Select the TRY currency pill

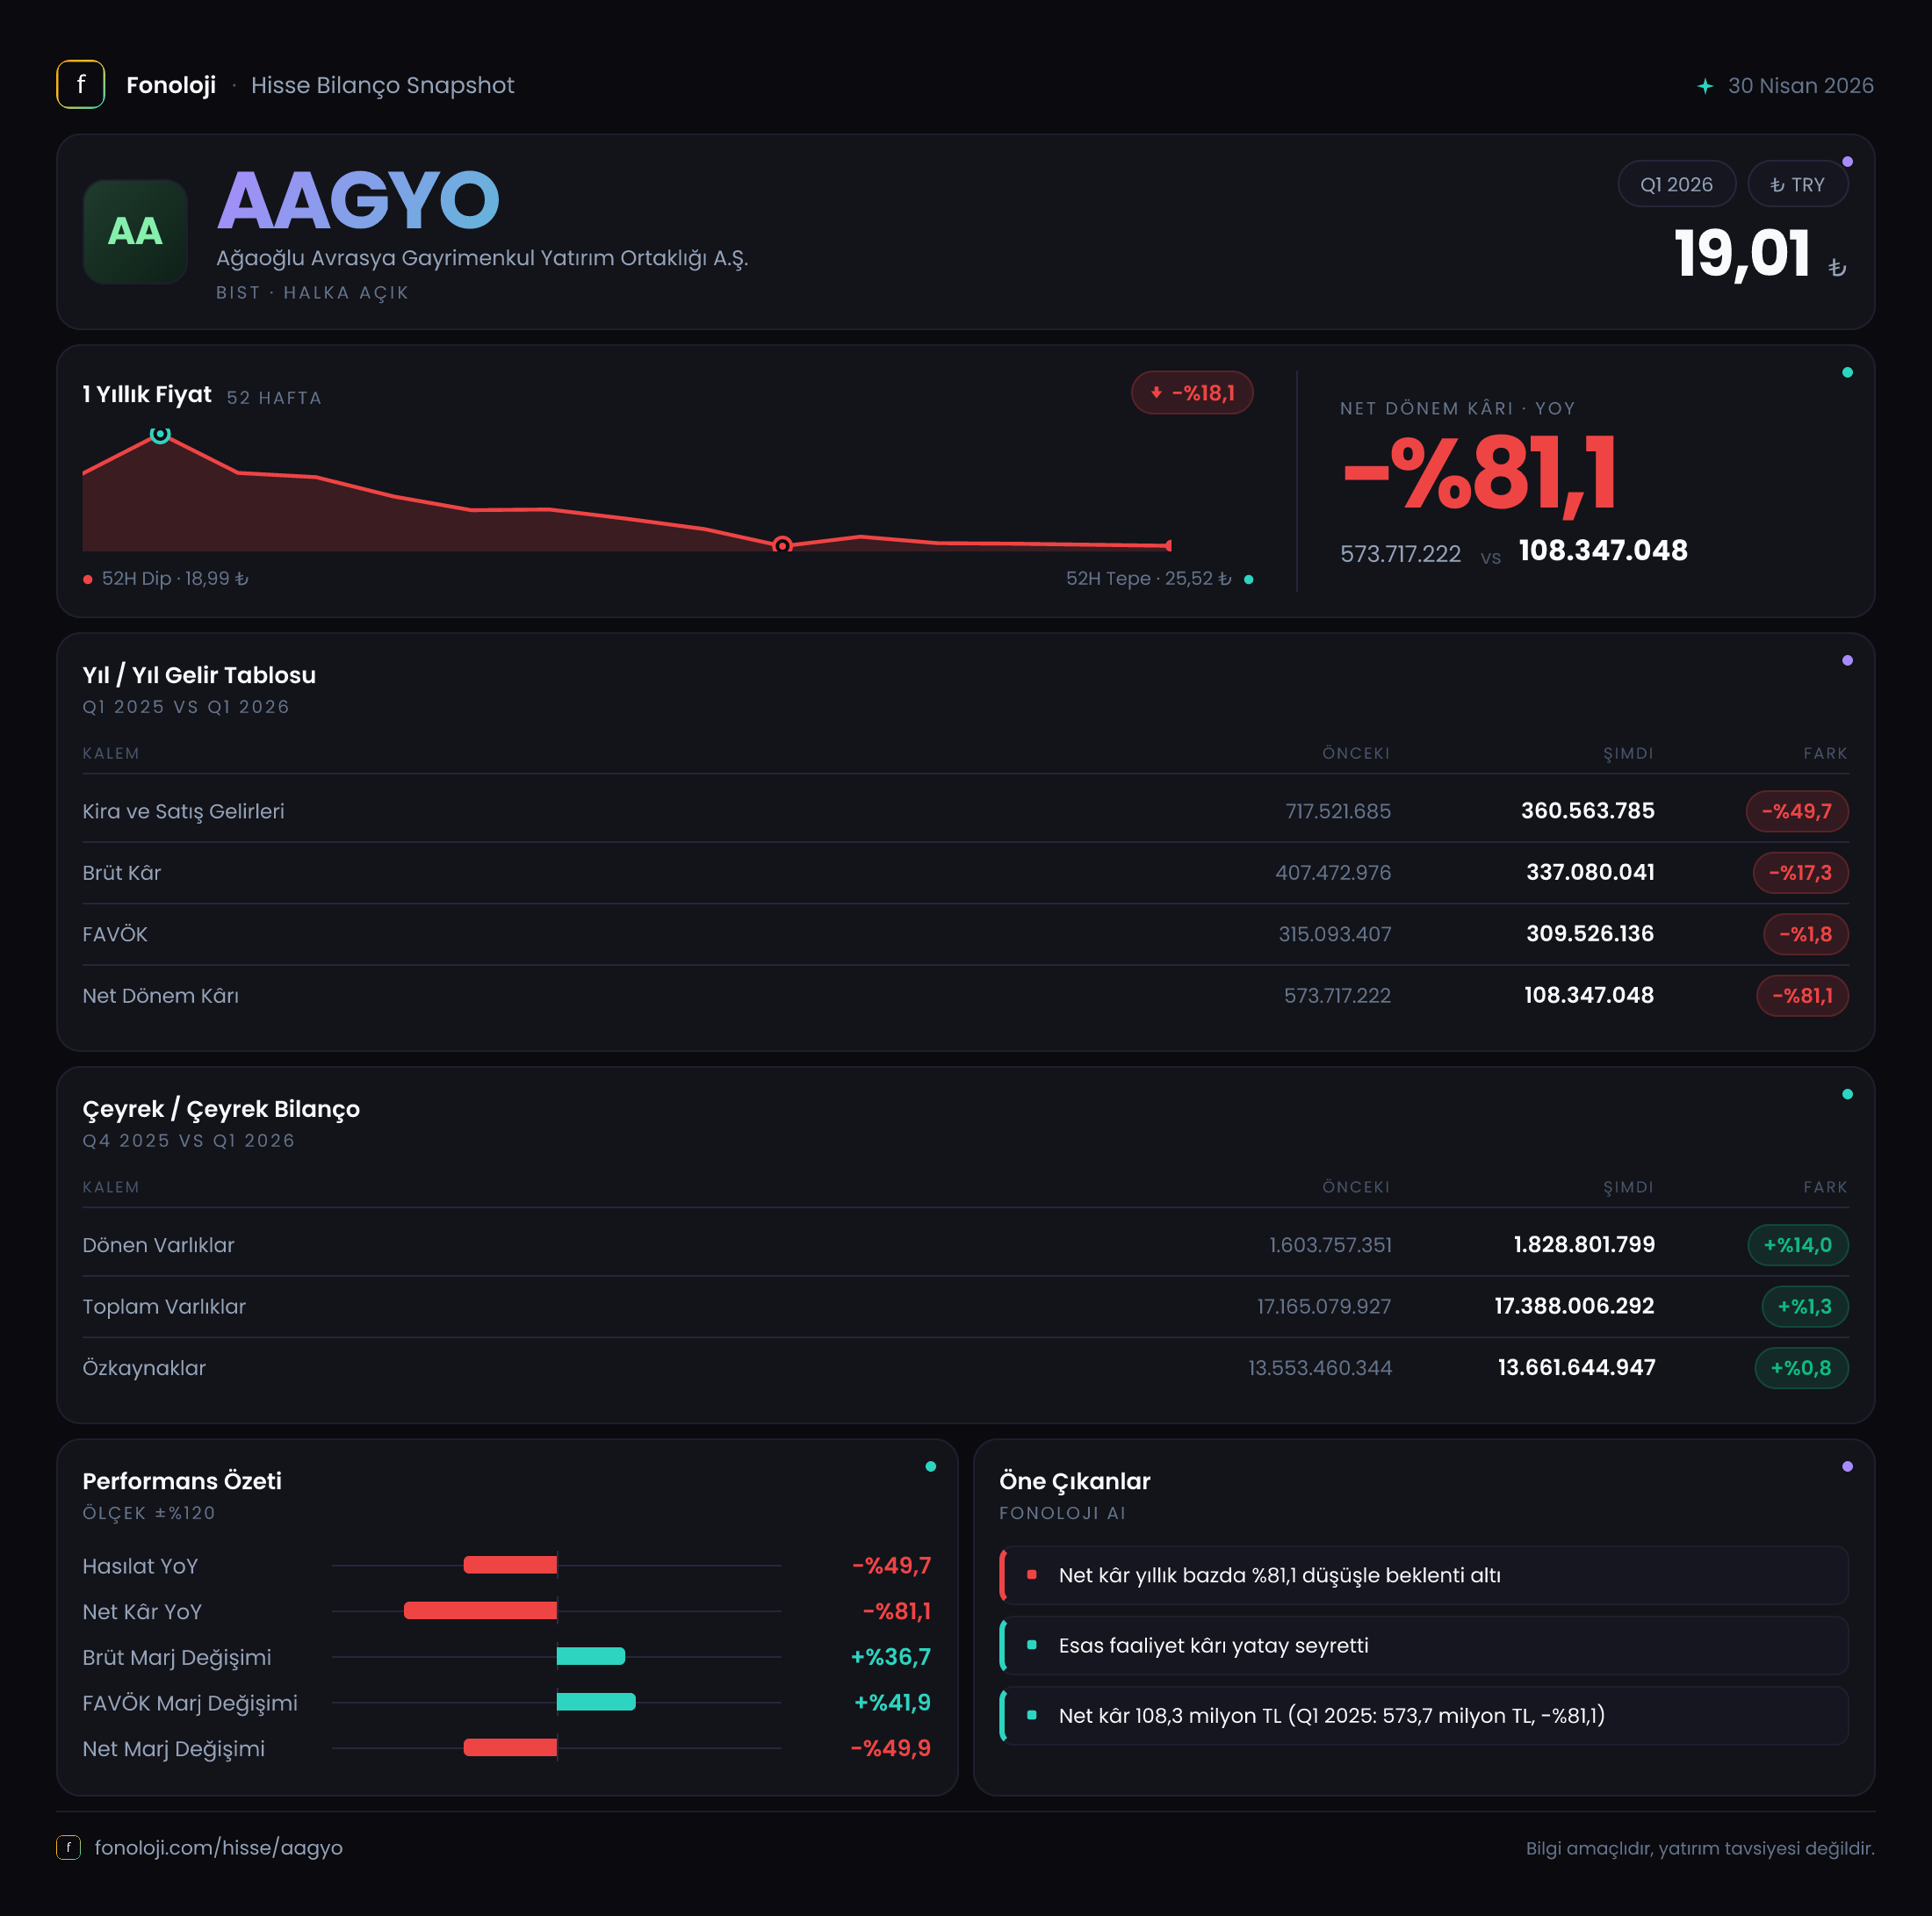tap(1797, 184)
